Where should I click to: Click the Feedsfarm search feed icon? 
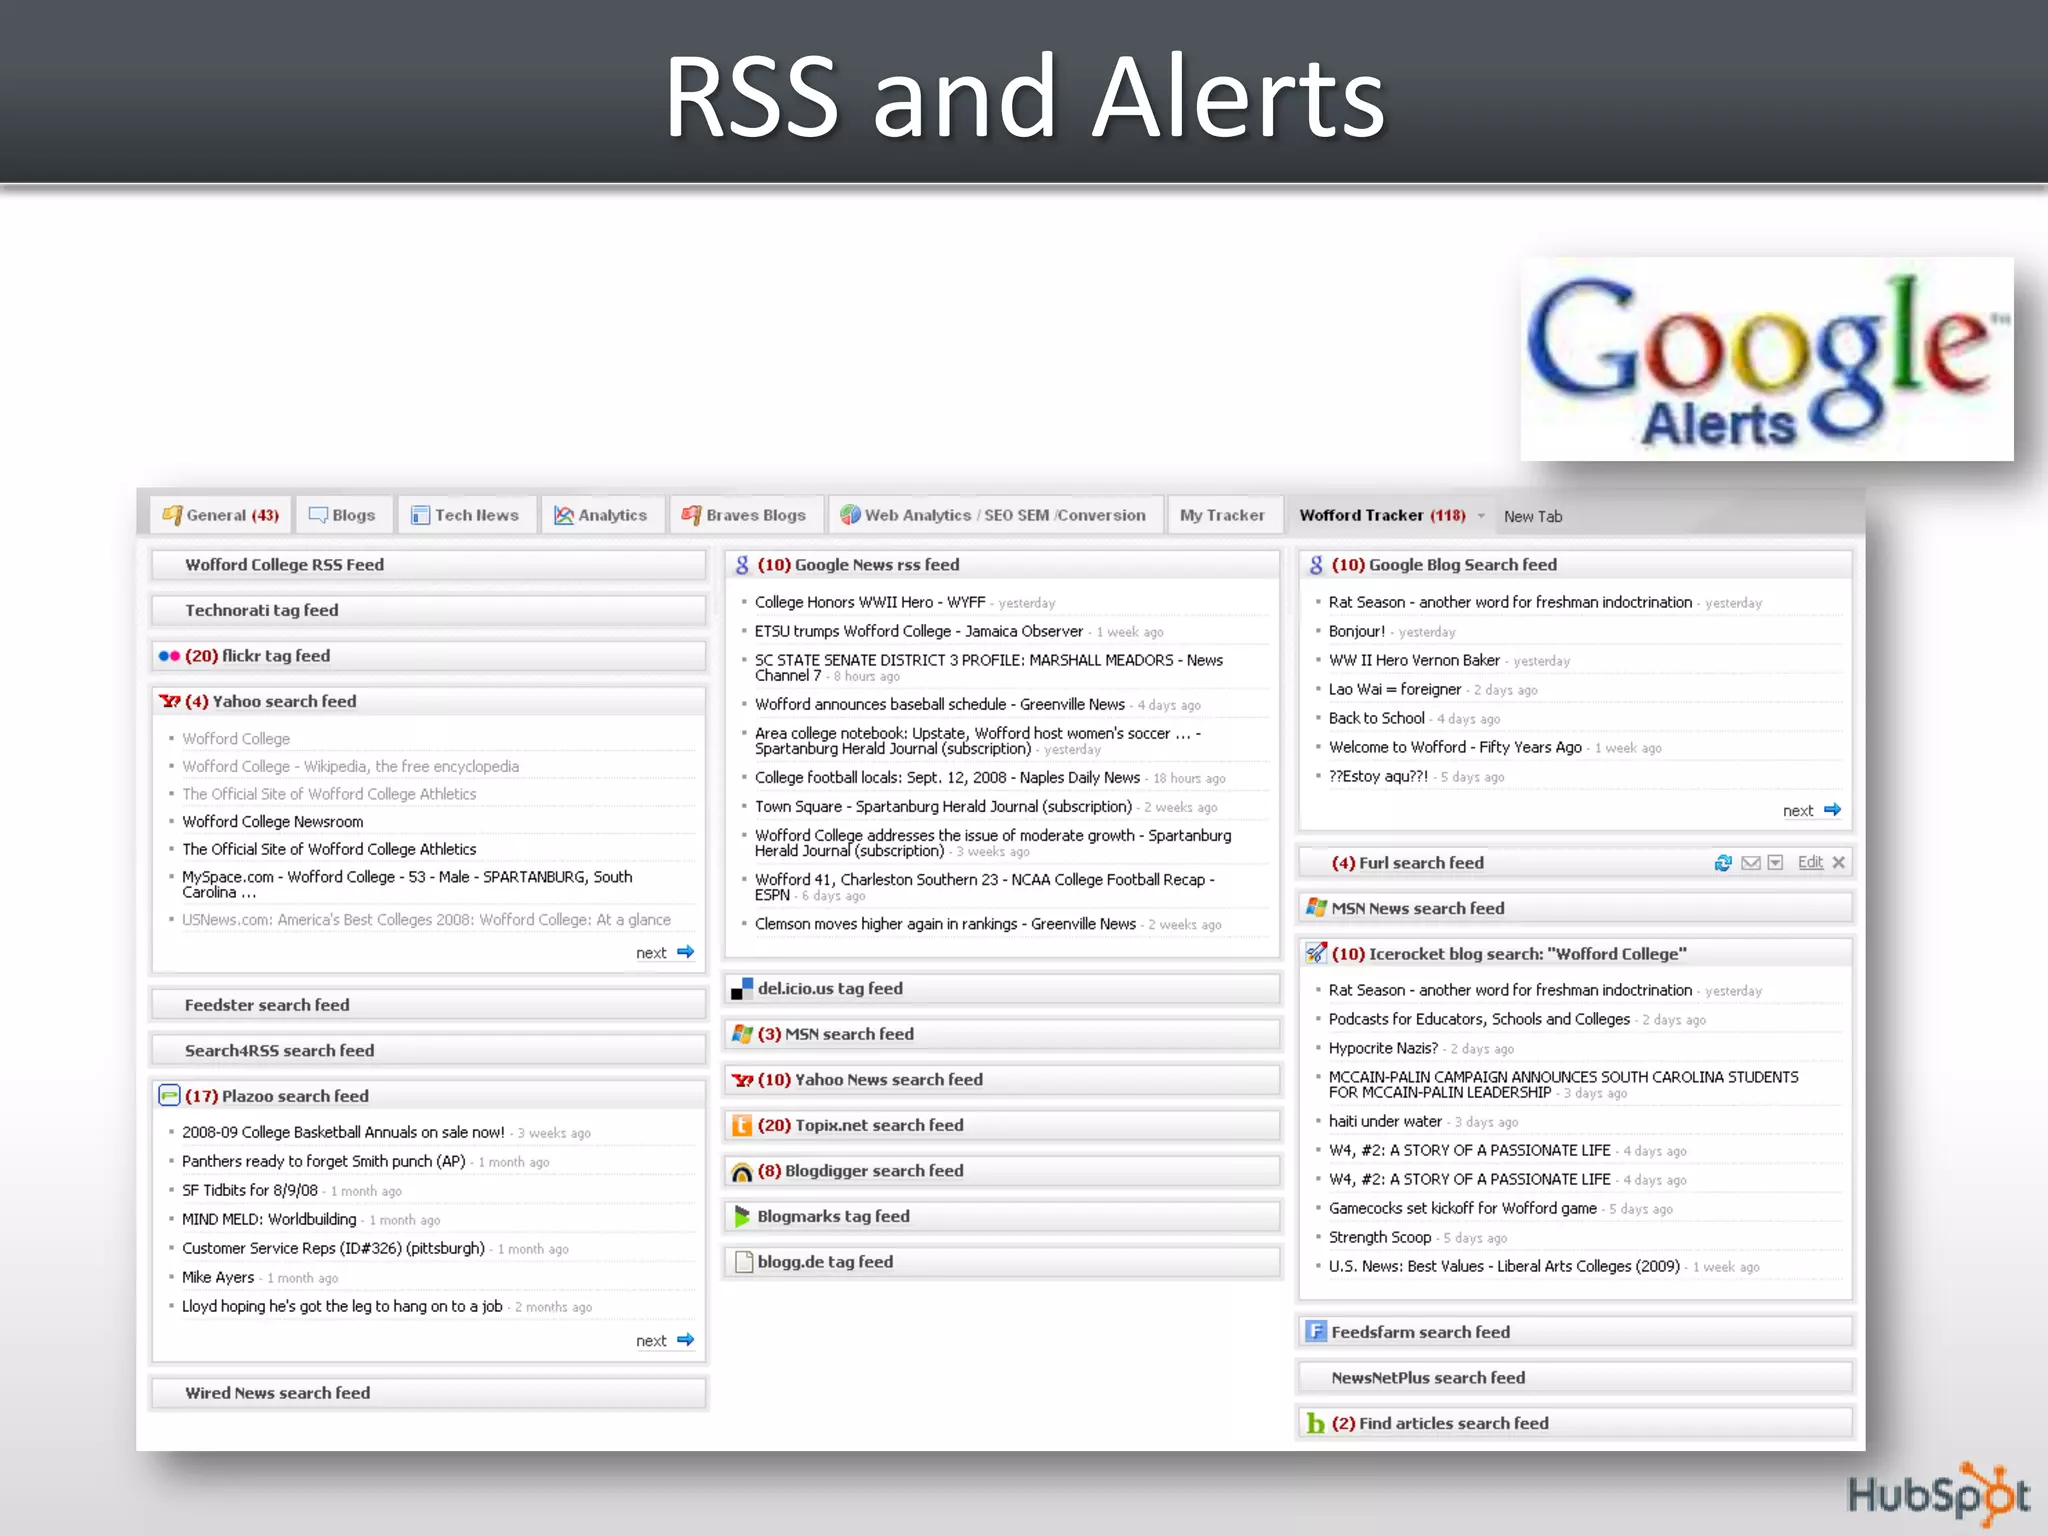1316,1332
